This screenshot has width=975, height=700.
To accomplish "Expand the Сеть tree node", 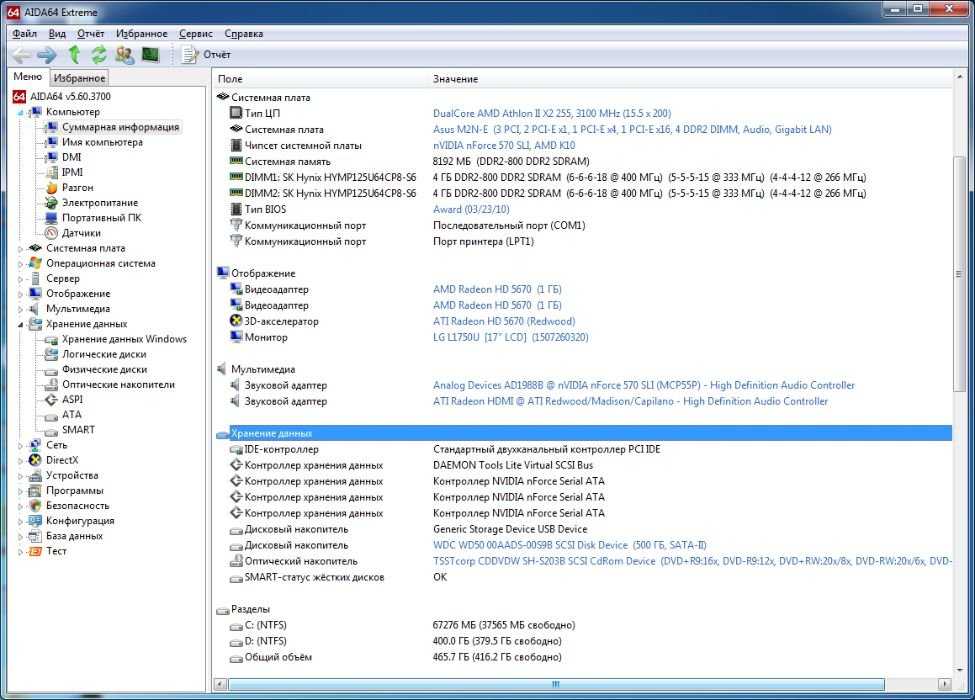I will tap(21, 446).
